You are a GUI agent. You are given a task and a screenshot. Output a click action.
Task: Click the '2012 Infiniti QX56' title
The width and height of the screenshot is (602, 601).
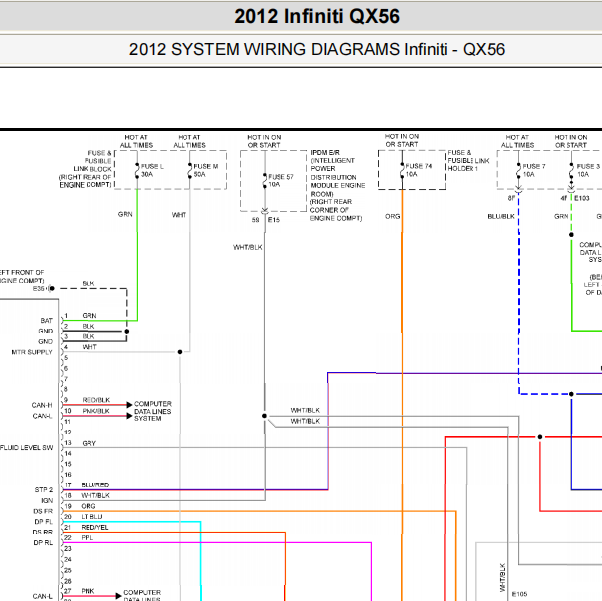[x=317, y=17]
